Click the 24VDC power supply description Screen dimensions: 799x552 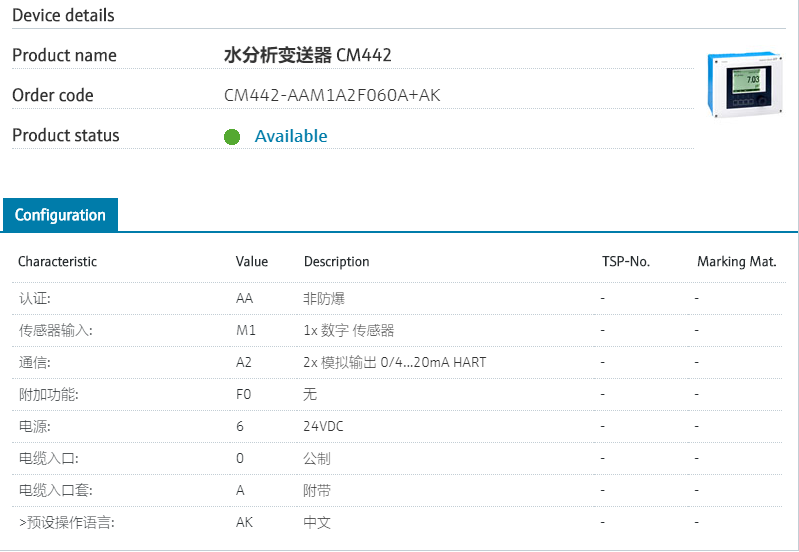click(323, 426)
